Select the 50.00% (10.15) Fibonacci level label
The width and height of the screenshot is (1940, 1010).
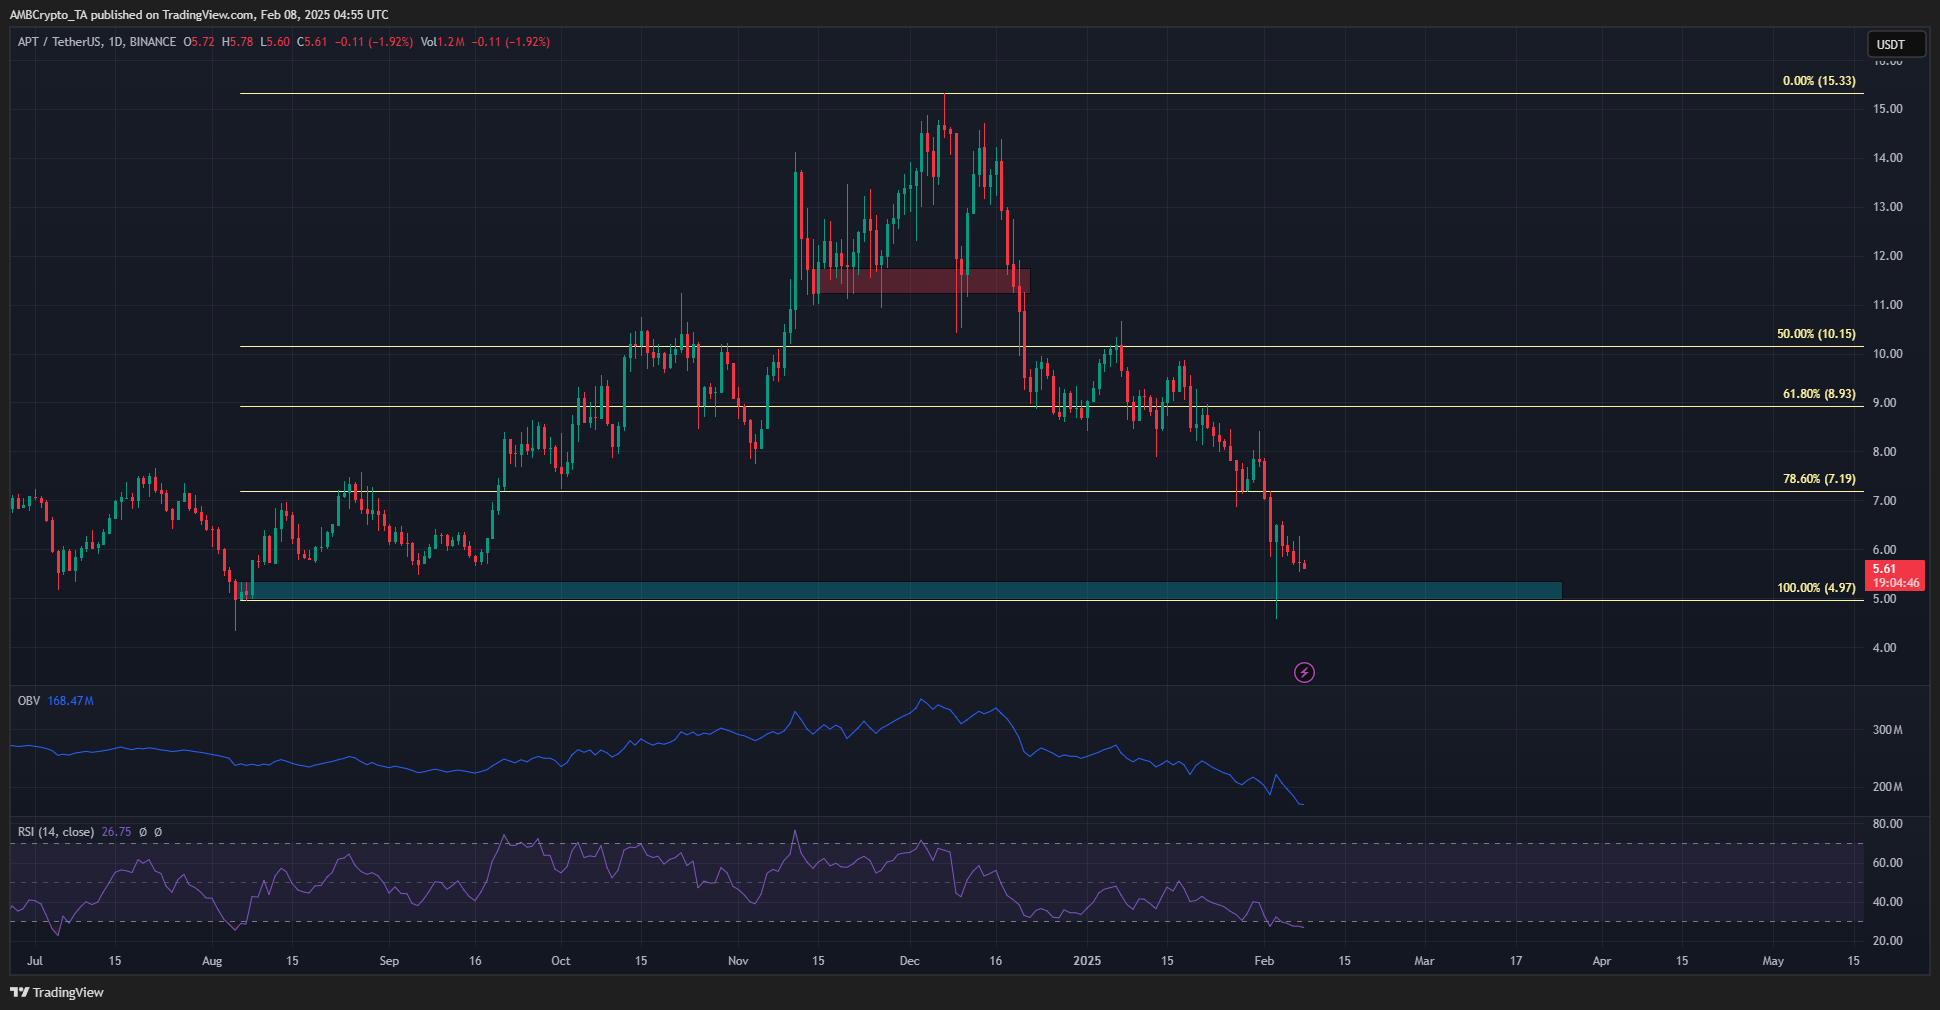tap(1815, 334)
